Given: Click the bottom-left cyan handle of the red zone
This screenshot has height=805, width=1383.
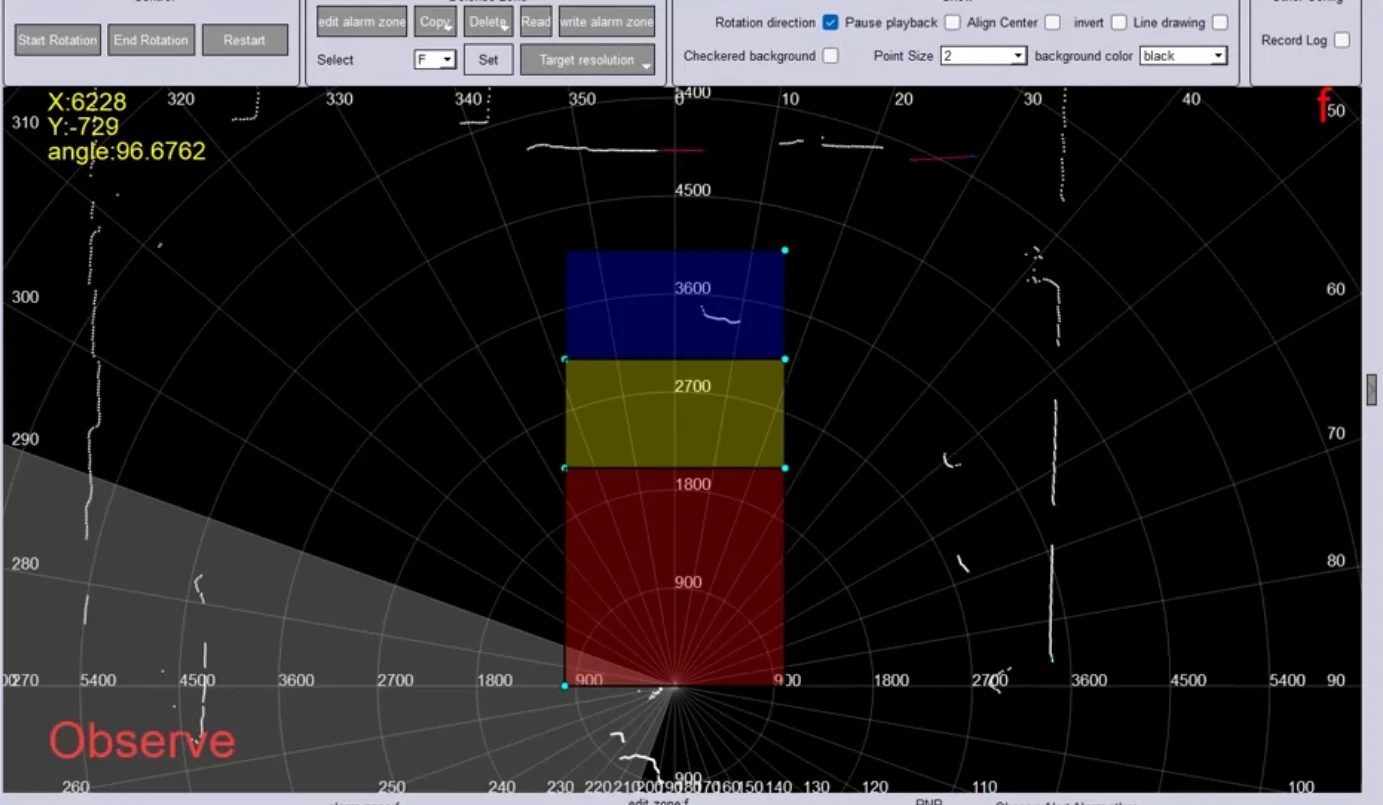Looking at the screenshot, I should (565, 686).
